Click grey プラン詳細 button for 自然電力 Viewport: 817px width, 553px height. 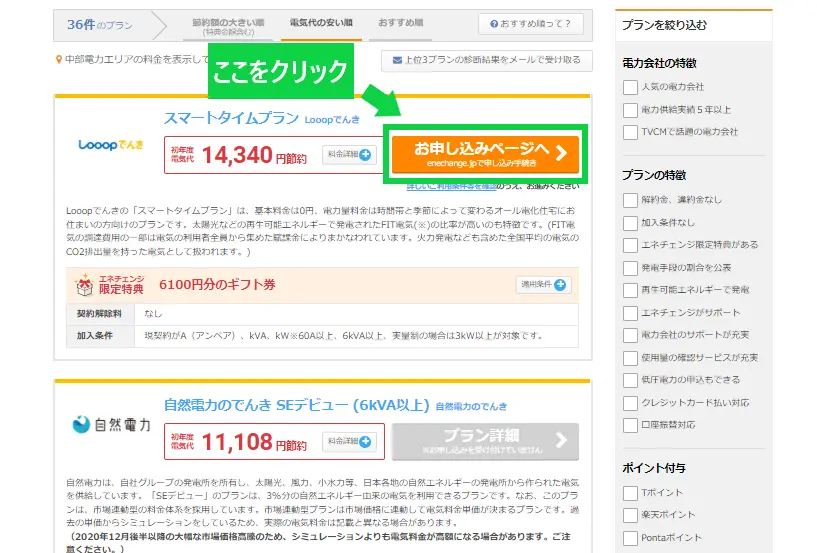click(485, 441)
